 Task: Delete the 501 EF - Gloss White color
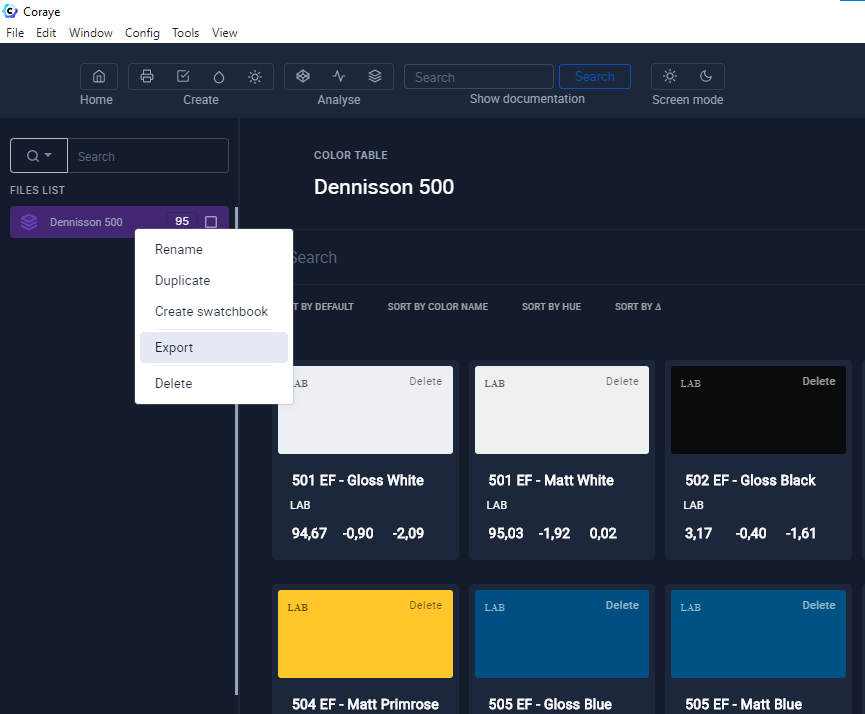[425, 381]
